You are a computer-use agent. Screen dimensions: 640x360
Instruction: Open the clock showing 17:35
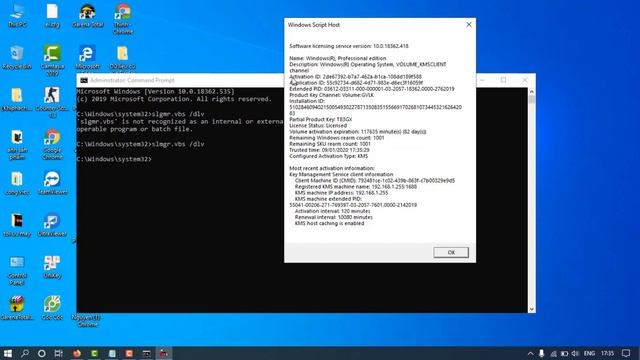607,353
